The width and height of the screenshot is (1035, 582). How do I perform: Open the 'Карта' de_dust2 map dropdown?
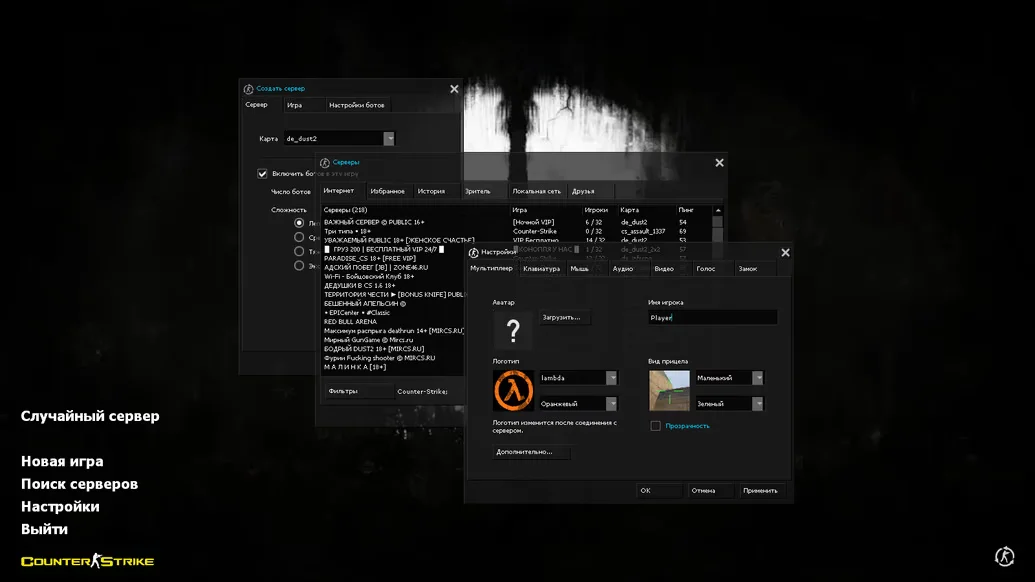389,139
